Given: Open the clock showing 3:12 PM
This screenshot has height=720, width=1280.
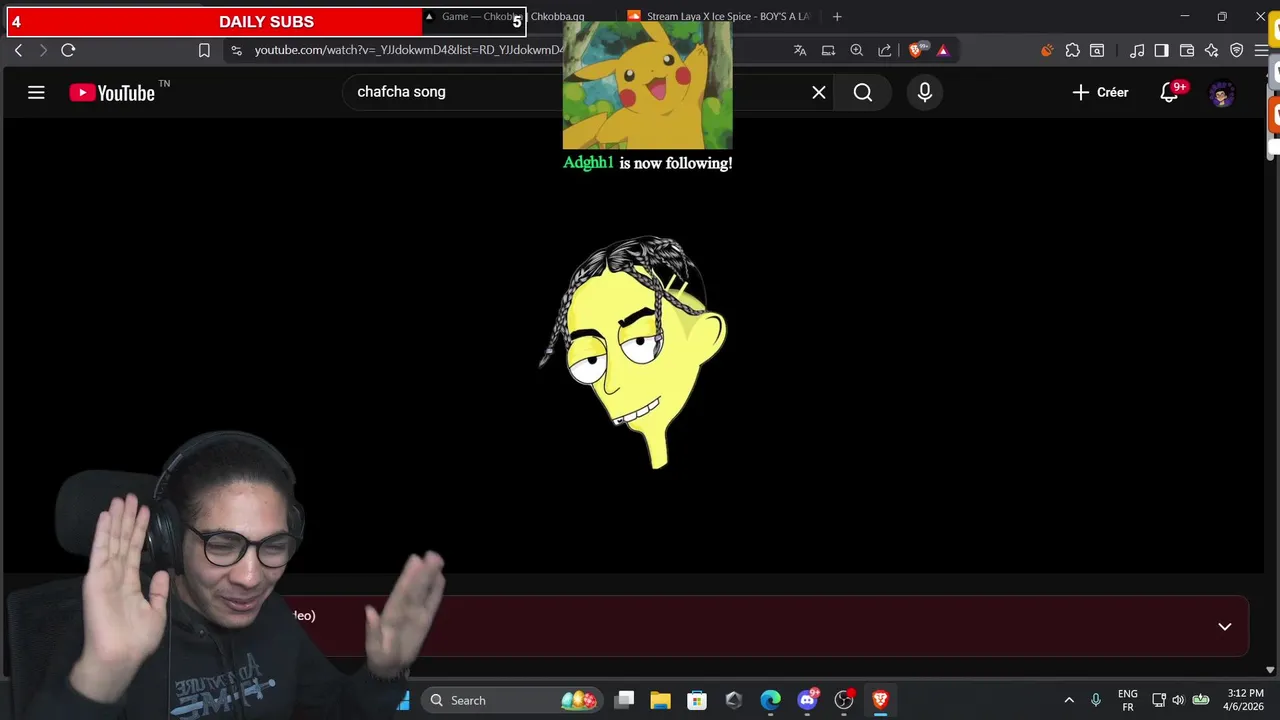Looking at the screenshot, I should point(1244,700).
